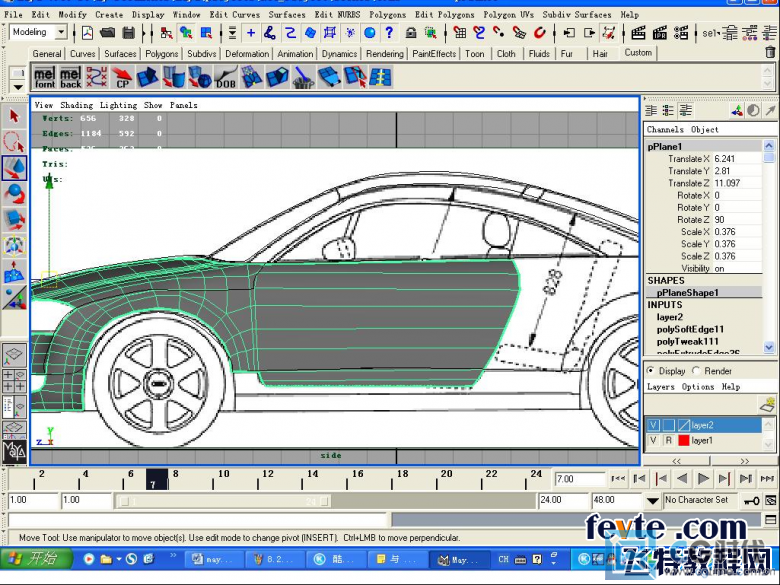Click the Show Manipulator tool
The width and height of the screenshot is (780, 585).
click(x=14, y=297)
